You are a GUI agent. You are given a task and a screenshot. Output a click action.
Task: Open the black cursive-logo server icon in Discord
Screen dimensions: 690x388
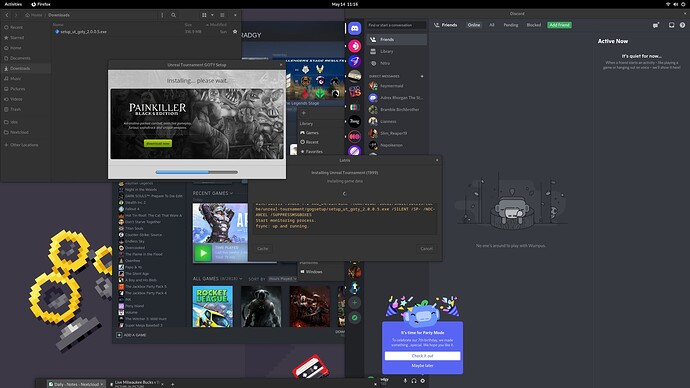[x=355, y=121]
